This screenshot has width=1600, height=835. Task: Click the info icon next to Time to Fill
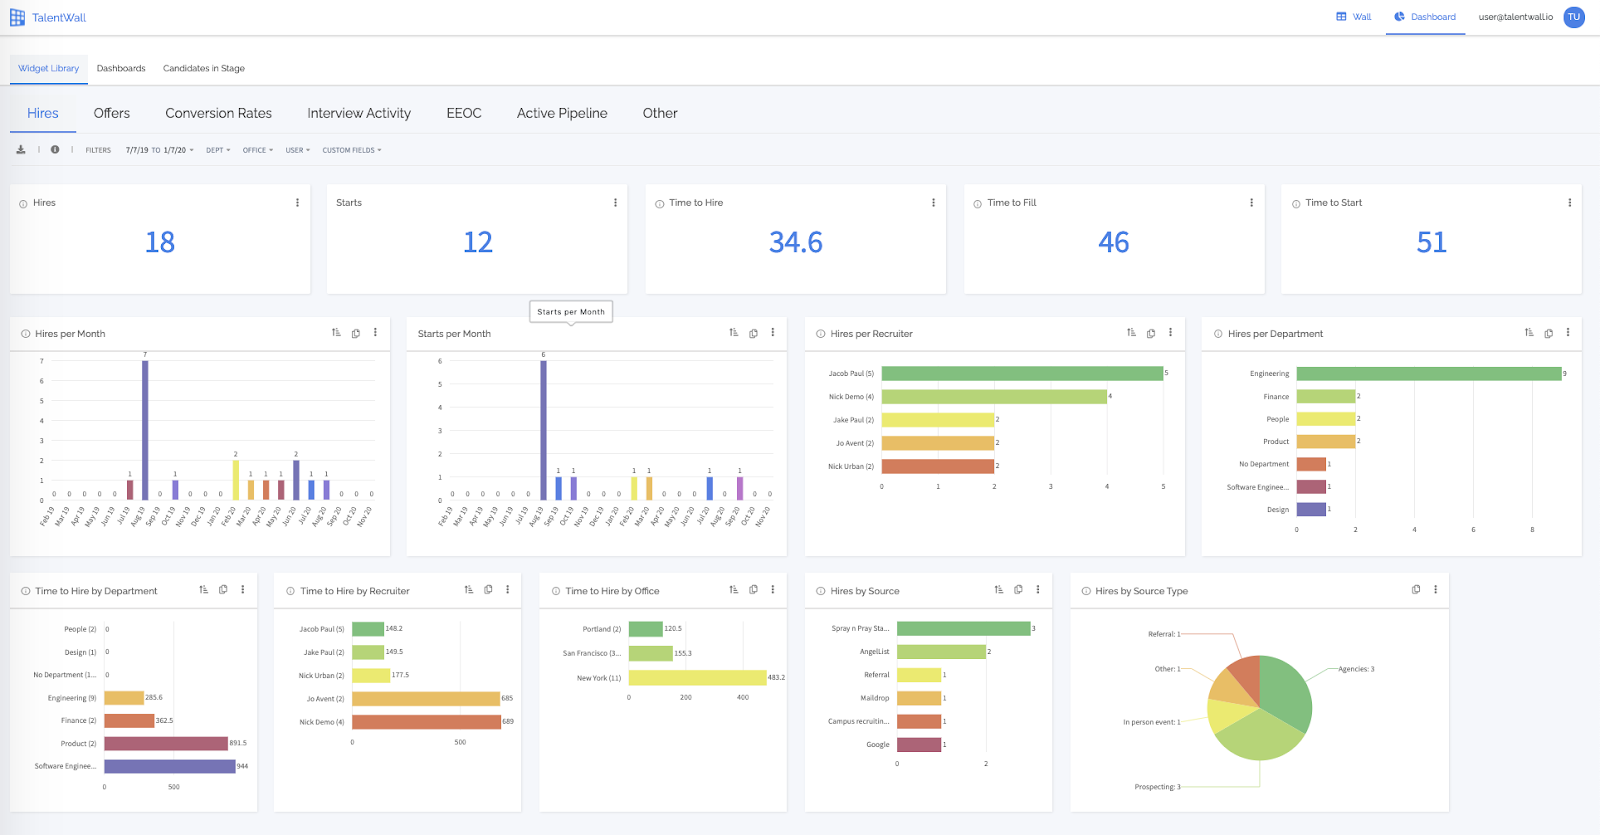(x=978, y=204)
